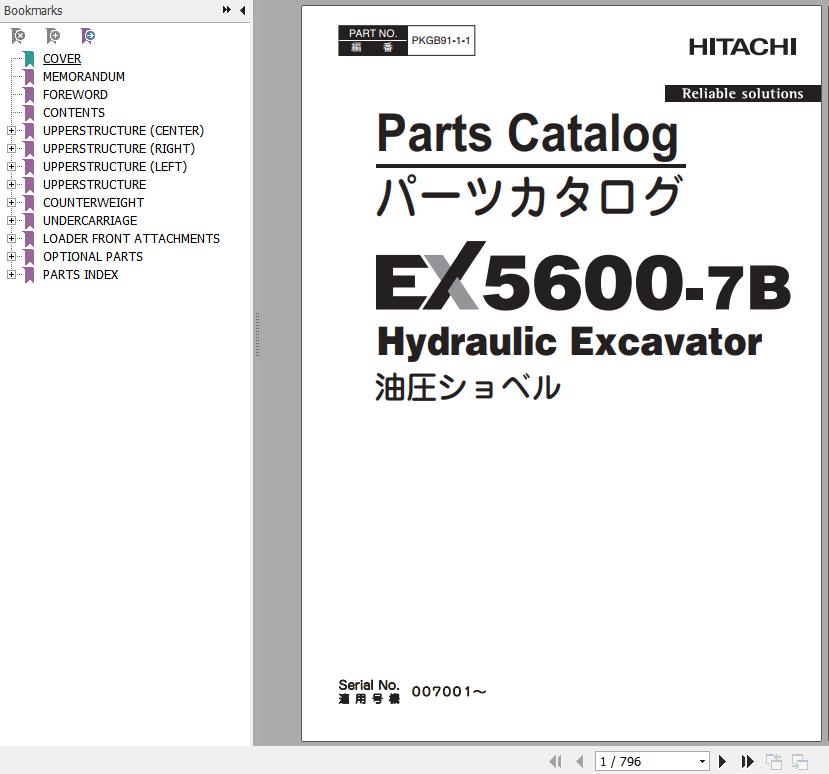The height and width of the screenshot is (774, 829).
Task: Go to the previous page
Action: (x=580, y=761)
